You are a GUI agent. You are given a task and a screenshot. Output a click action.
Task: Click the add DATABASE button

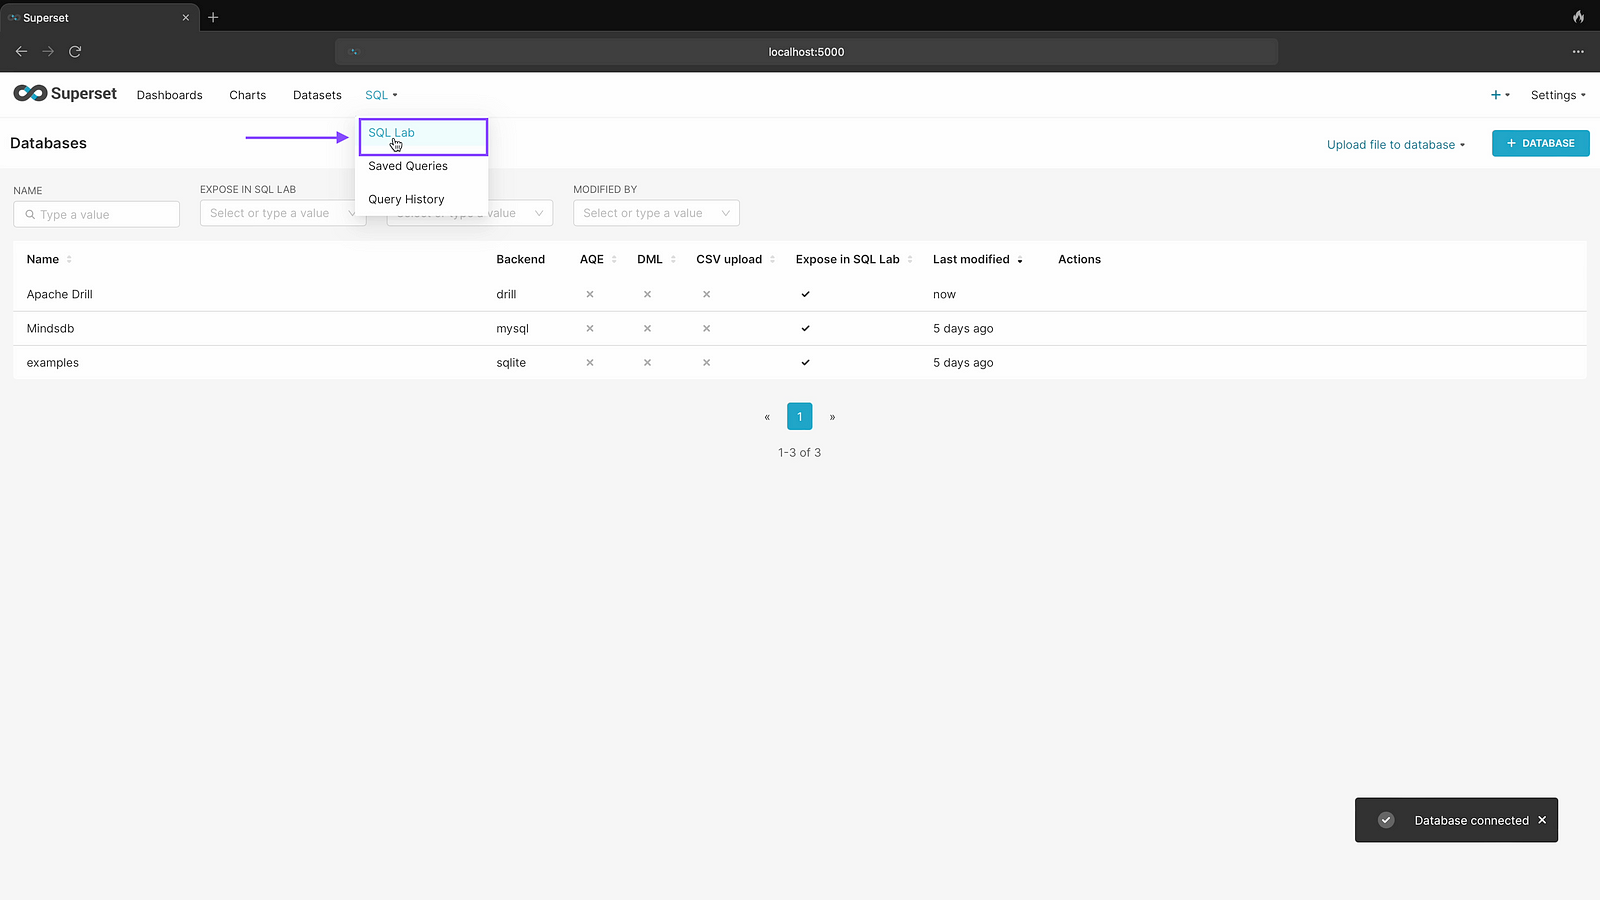click(1540, 143)
